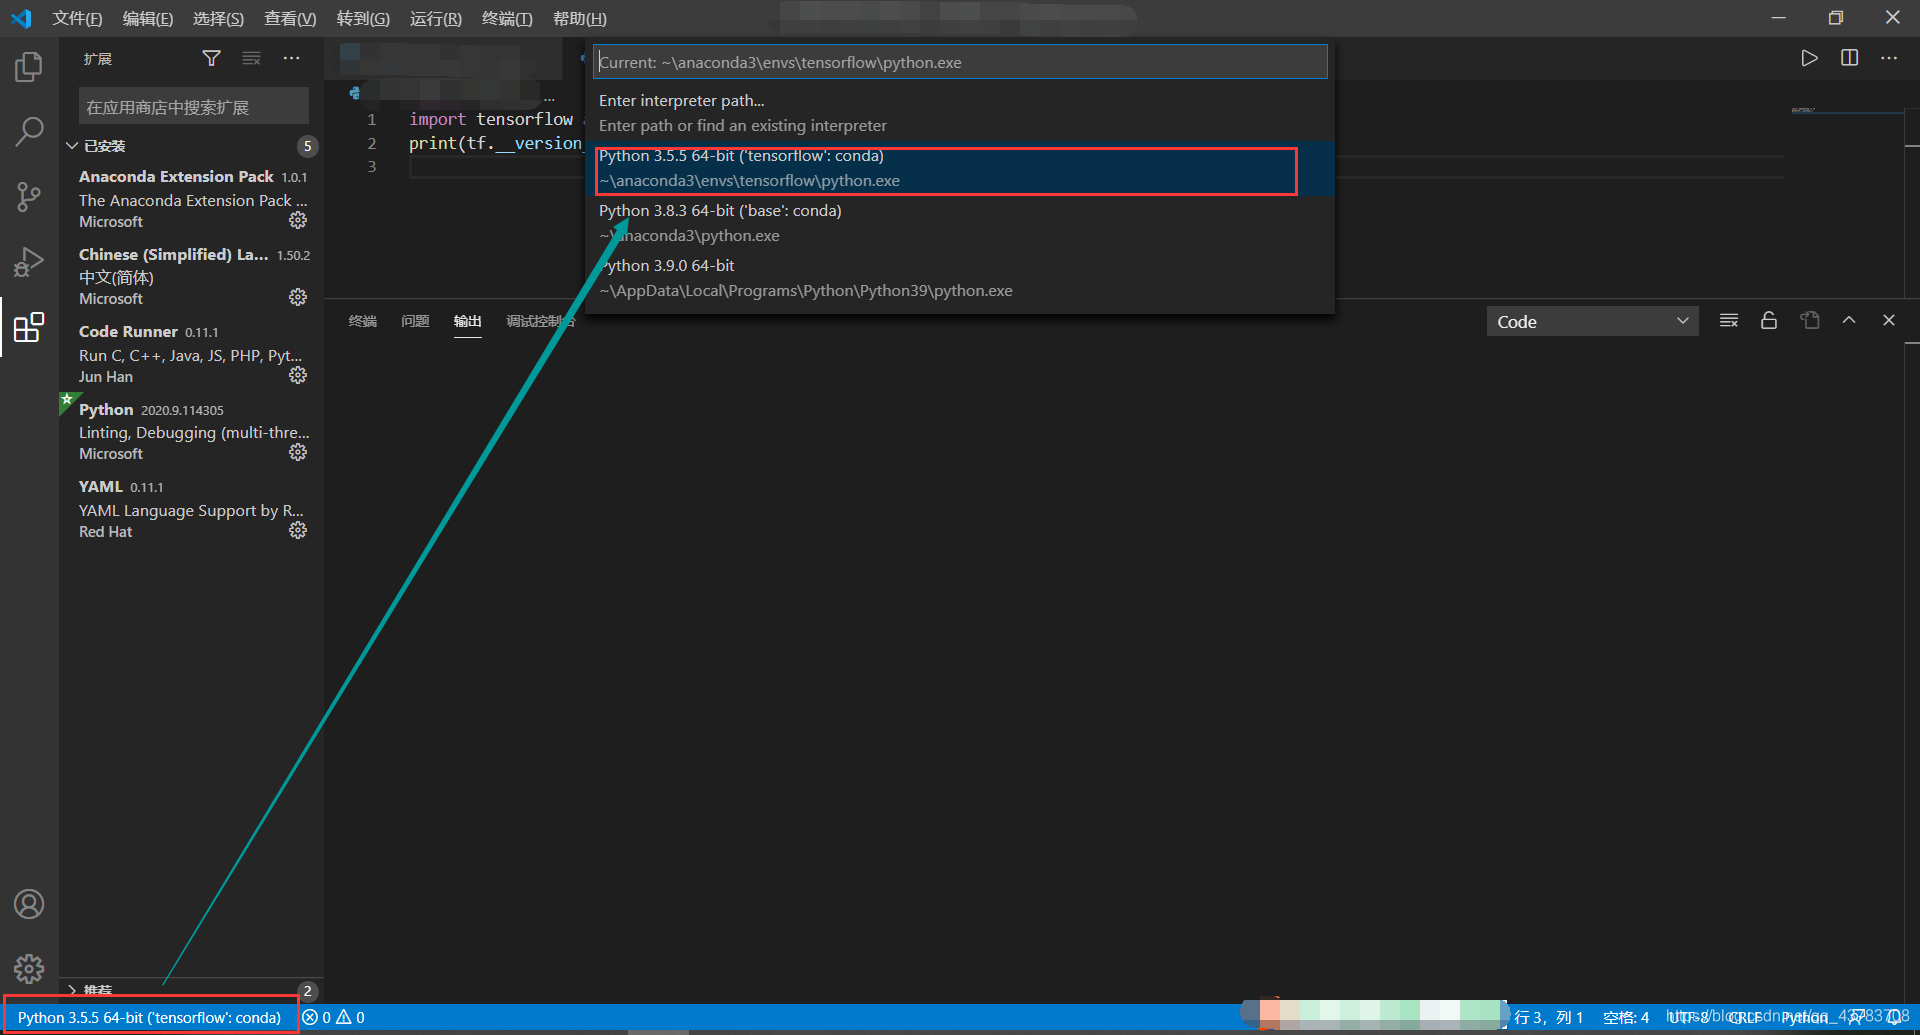Select Python 3.5.5 tensorflow conda interpreter

pos(960,168)
